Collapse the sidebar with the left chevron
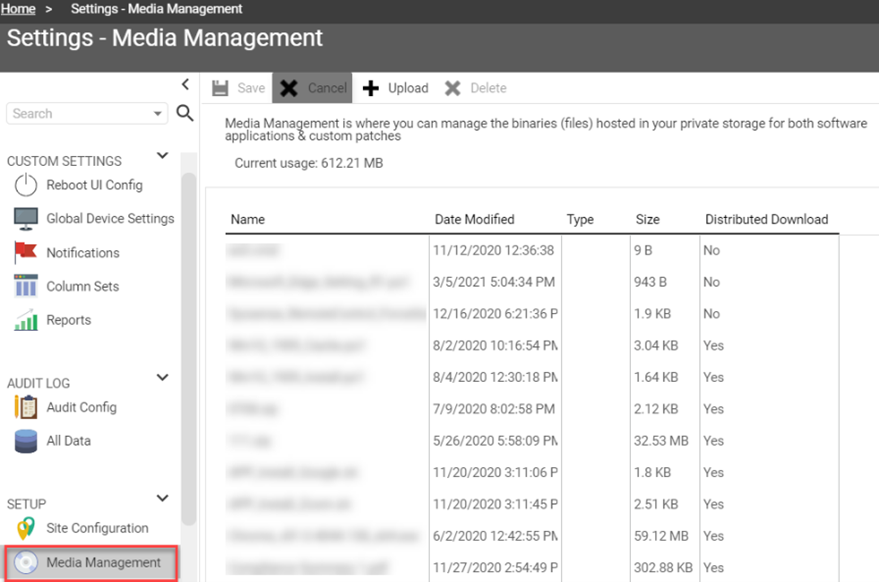Viewport: 879px width, 582px height. point(186,85)
